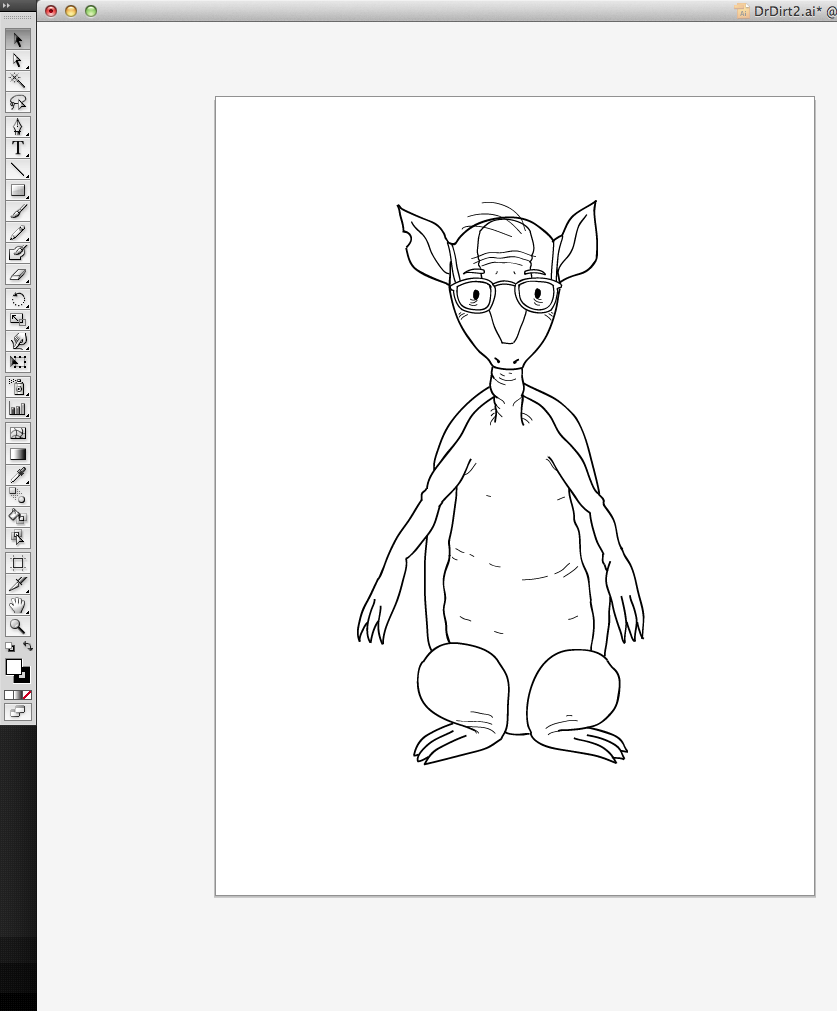Image resolution: width=837 pixels, height=1011 pixels.
Task: Select the Live Paint Selection tool
Action: click(17, 538)
